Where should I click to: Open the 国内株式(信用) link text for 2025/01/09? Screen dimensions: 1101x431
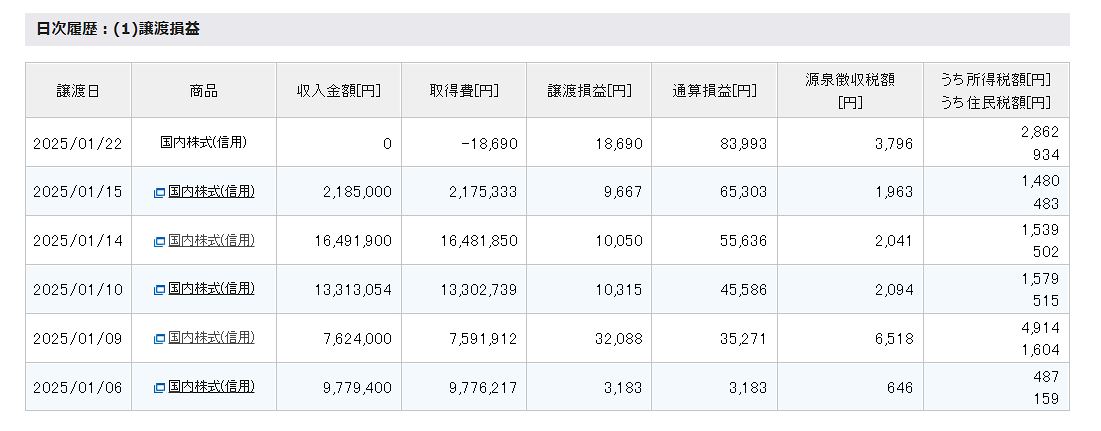click(211, 338)
